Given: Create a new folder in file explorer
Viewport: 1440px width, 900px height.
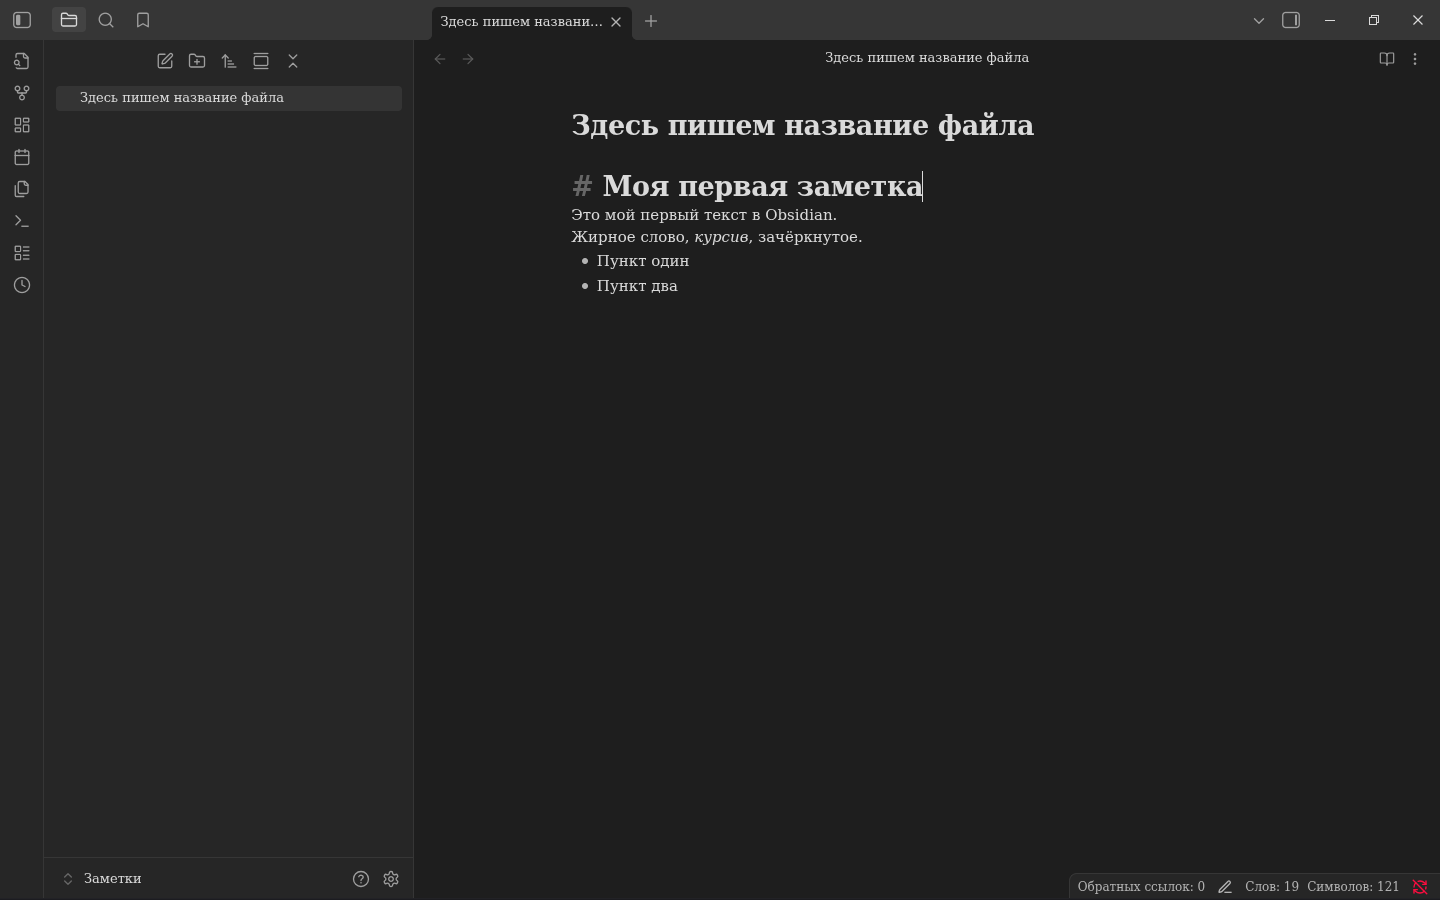Looking at the screenshot, I should pyautogui.click(x=197, y=61).
